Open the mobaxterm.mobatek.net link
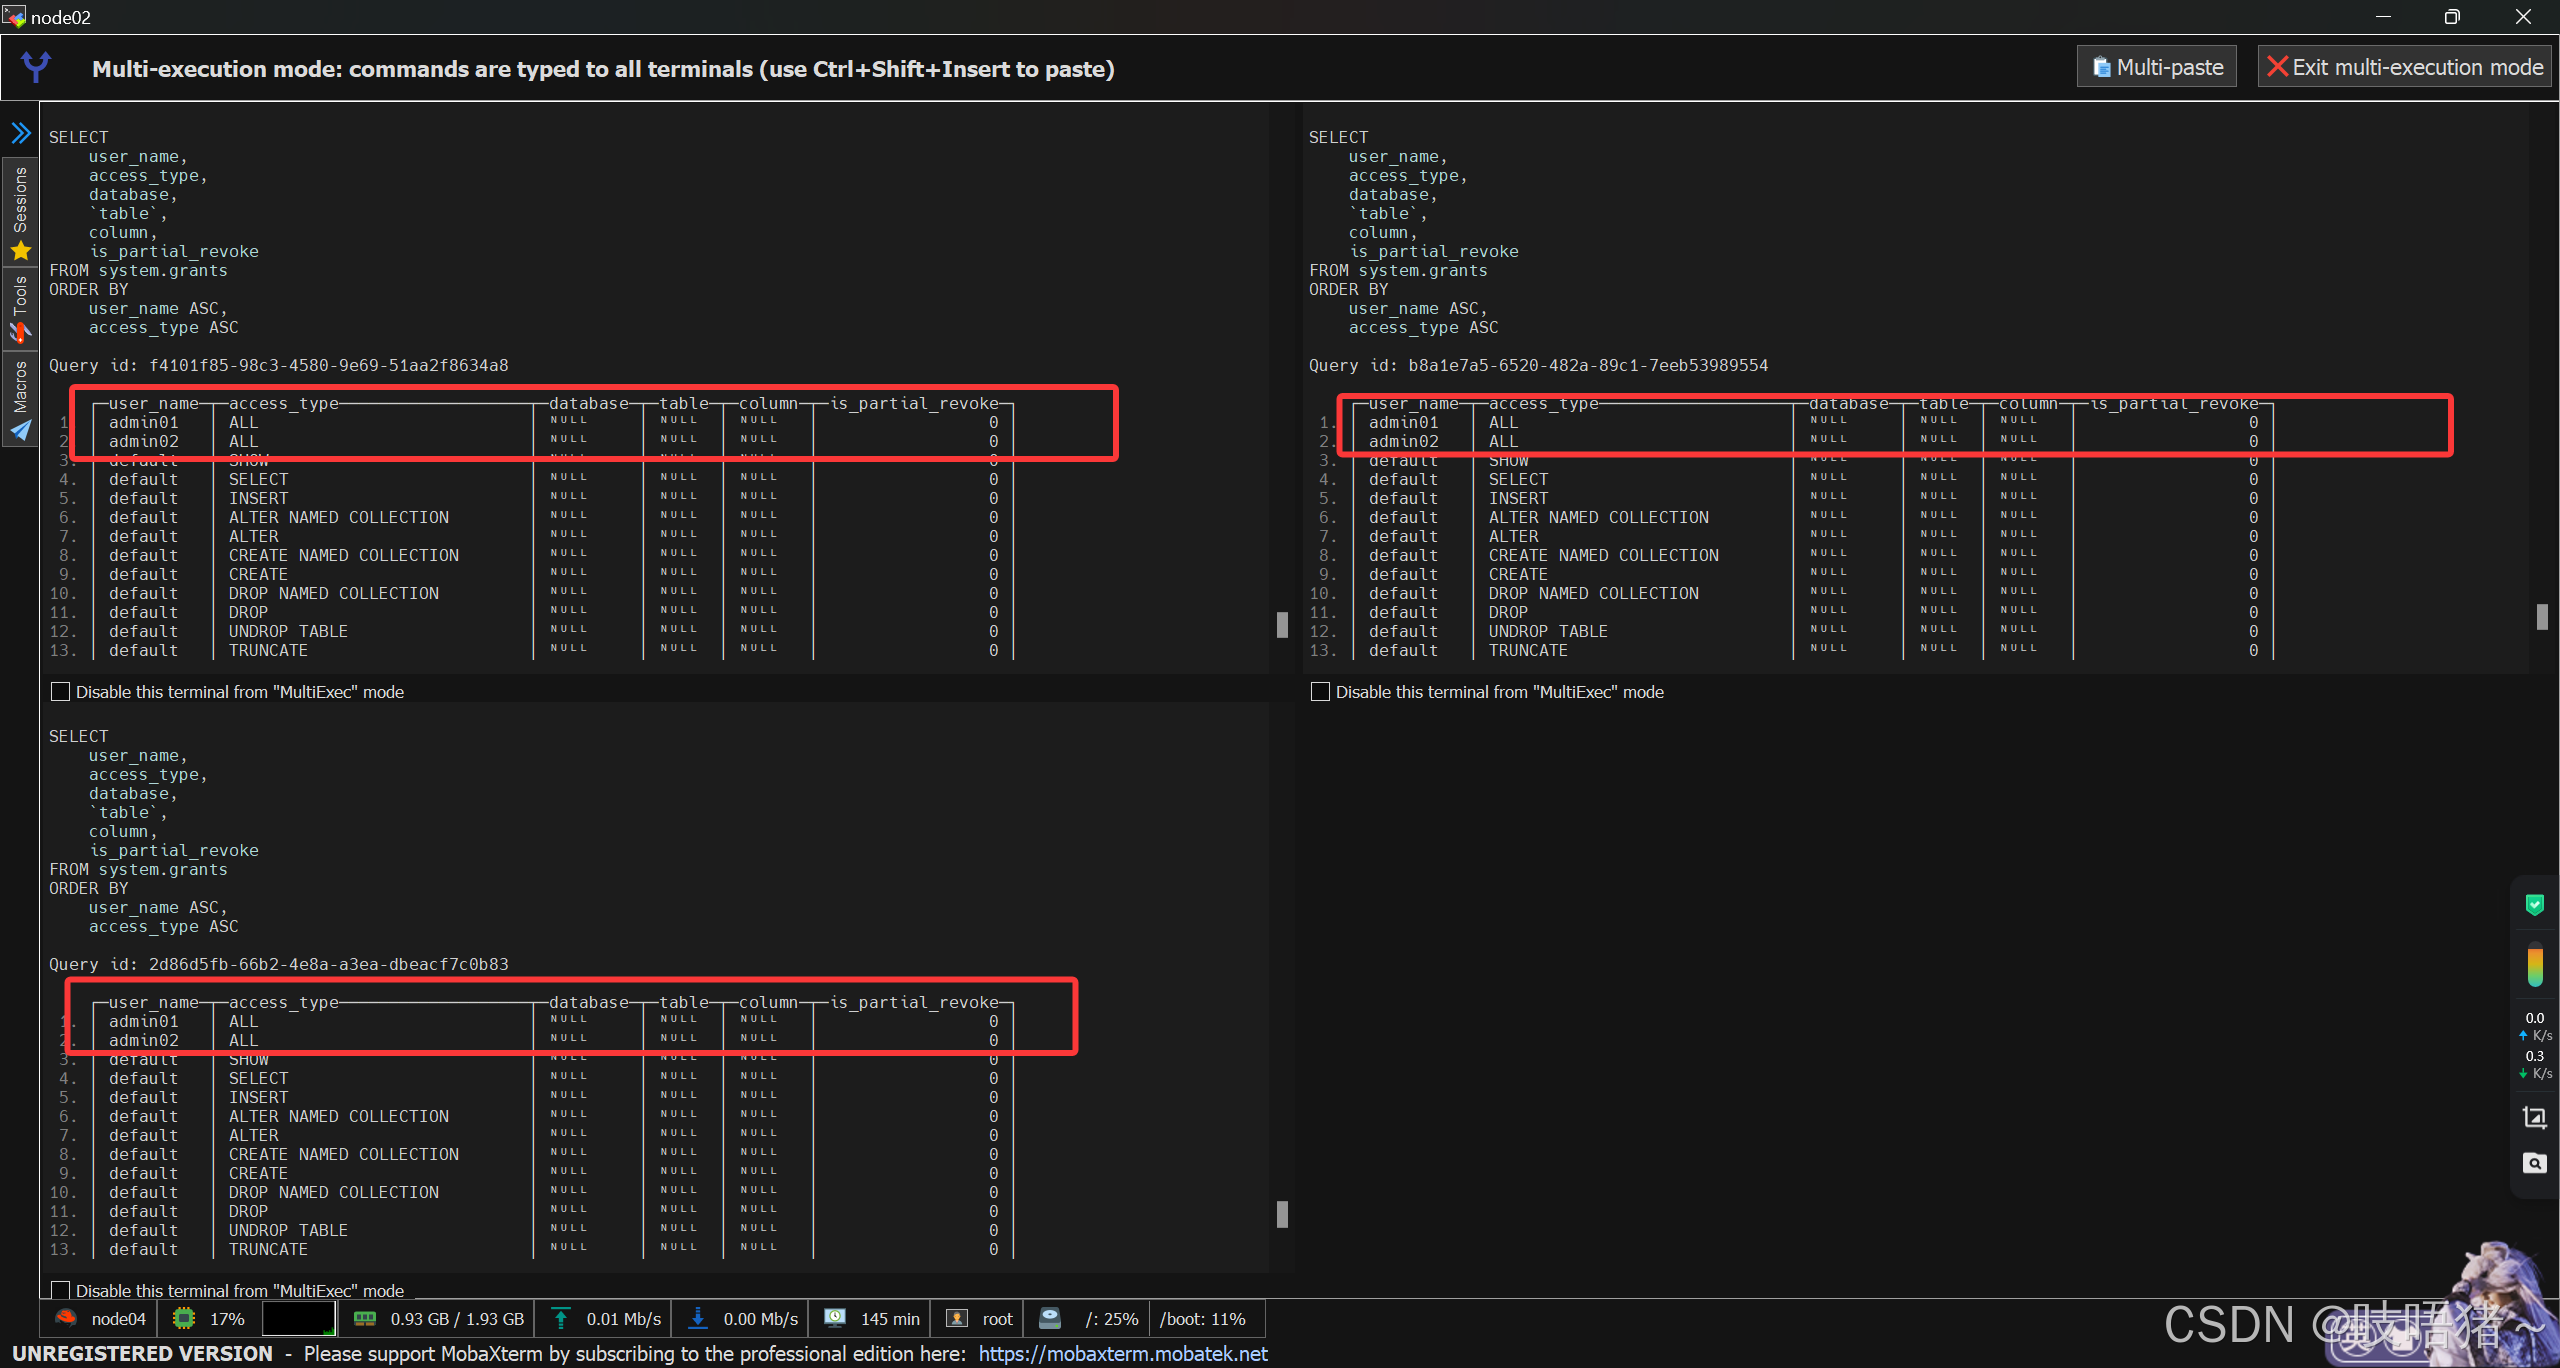The image size is (2560, 1368). coord(1123,1353)
